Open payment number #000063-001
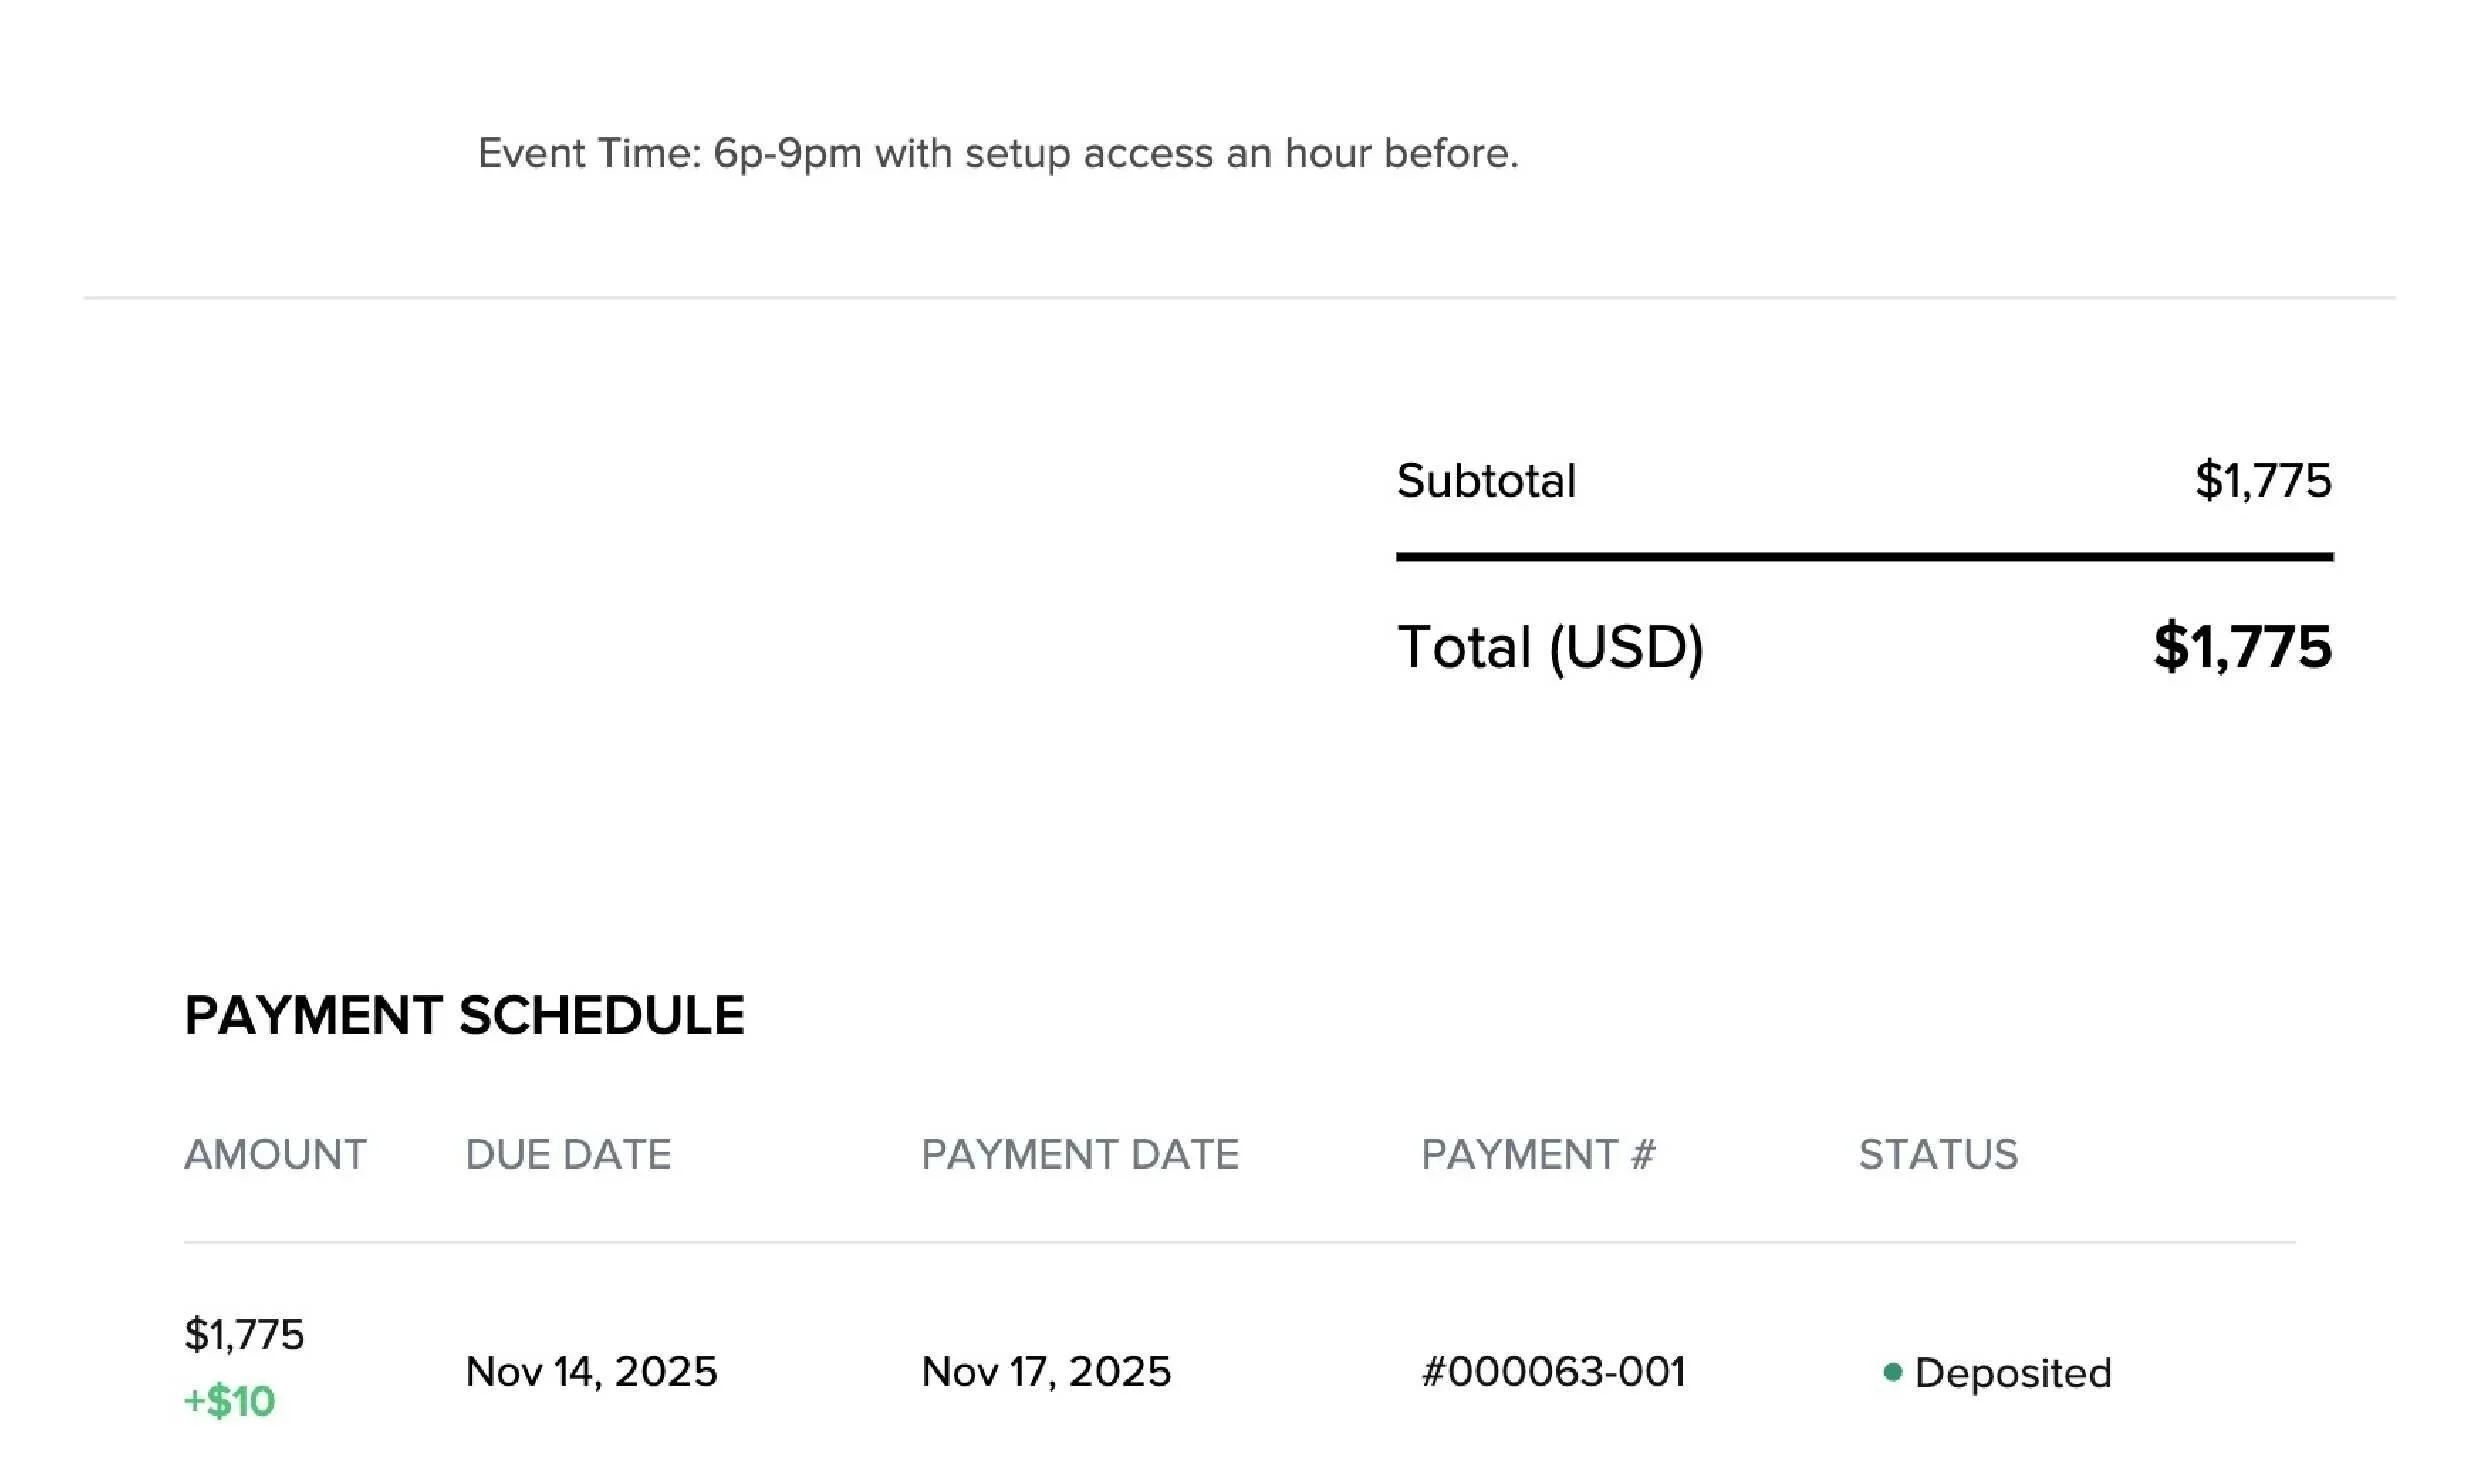This screenshot has width=2480, height=1474. [1553, 1371]
